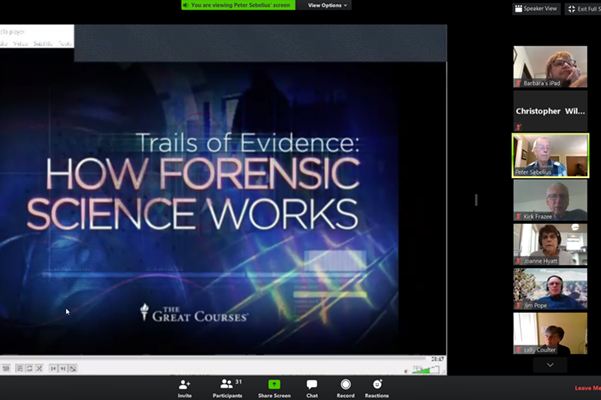Open the Invite people icon
601x400 pixels.
coord(184,384)
